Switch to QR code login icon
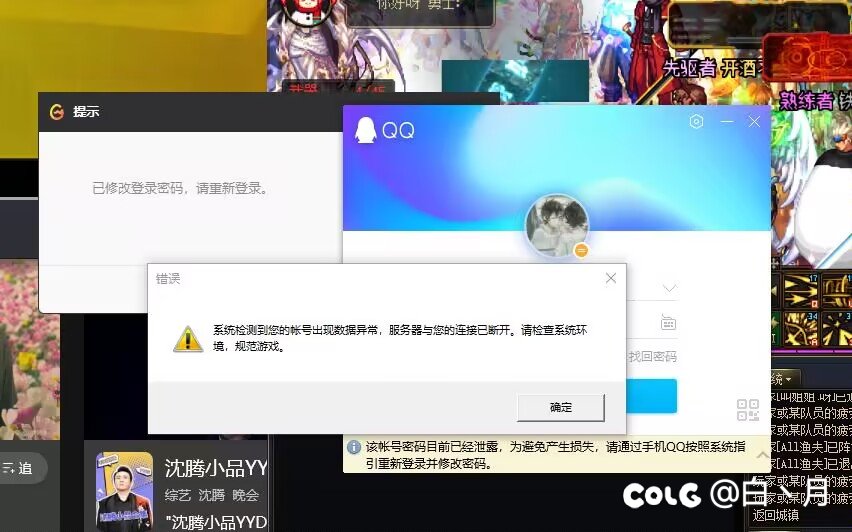852x532 pixels. tap(748, 410)
